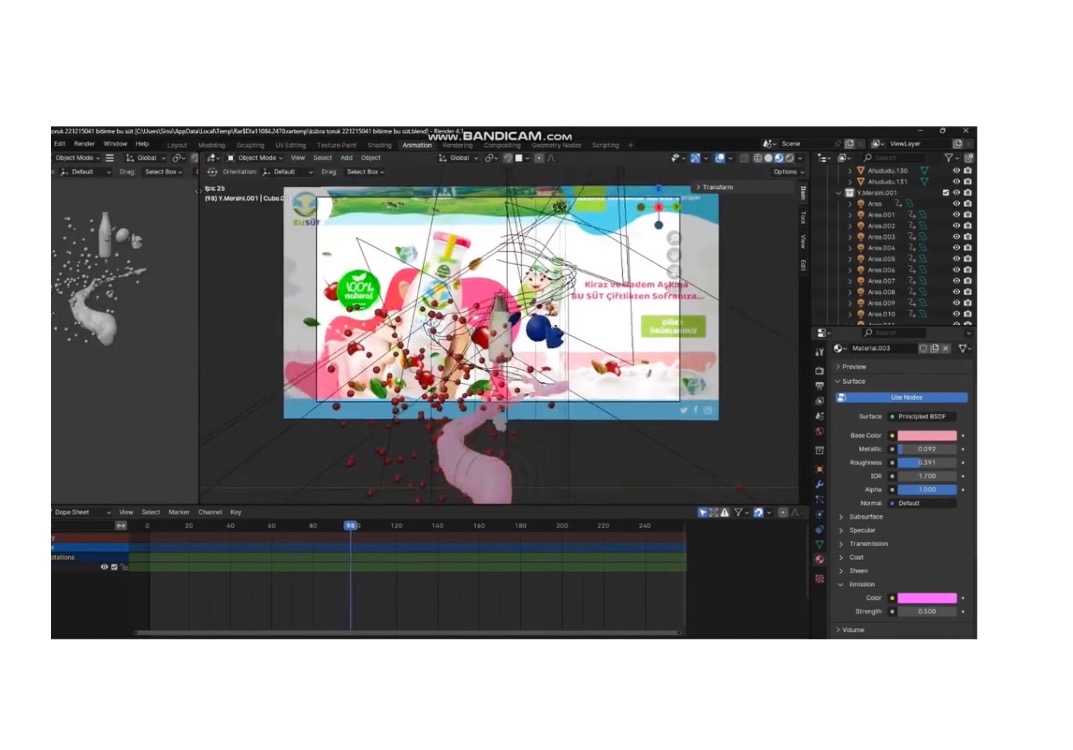1073x750 pixels.
Task: Disable rendering of Area.008 via camera icon
Action: click(968, 292)
